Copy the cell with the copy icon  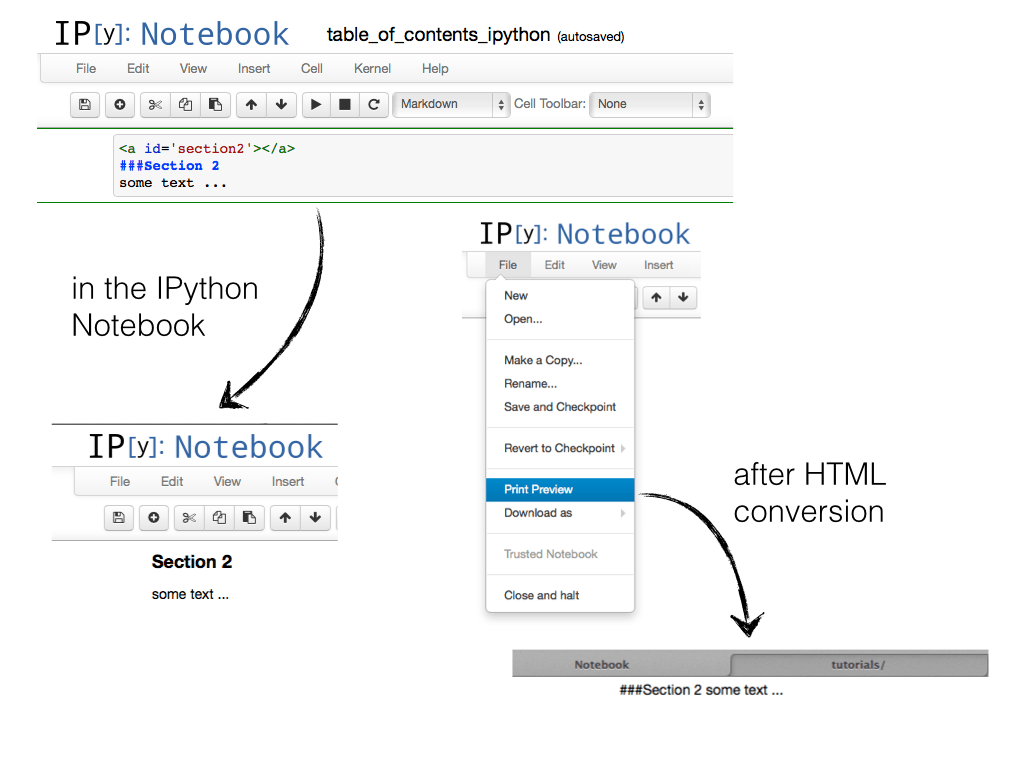pos(185,104)
